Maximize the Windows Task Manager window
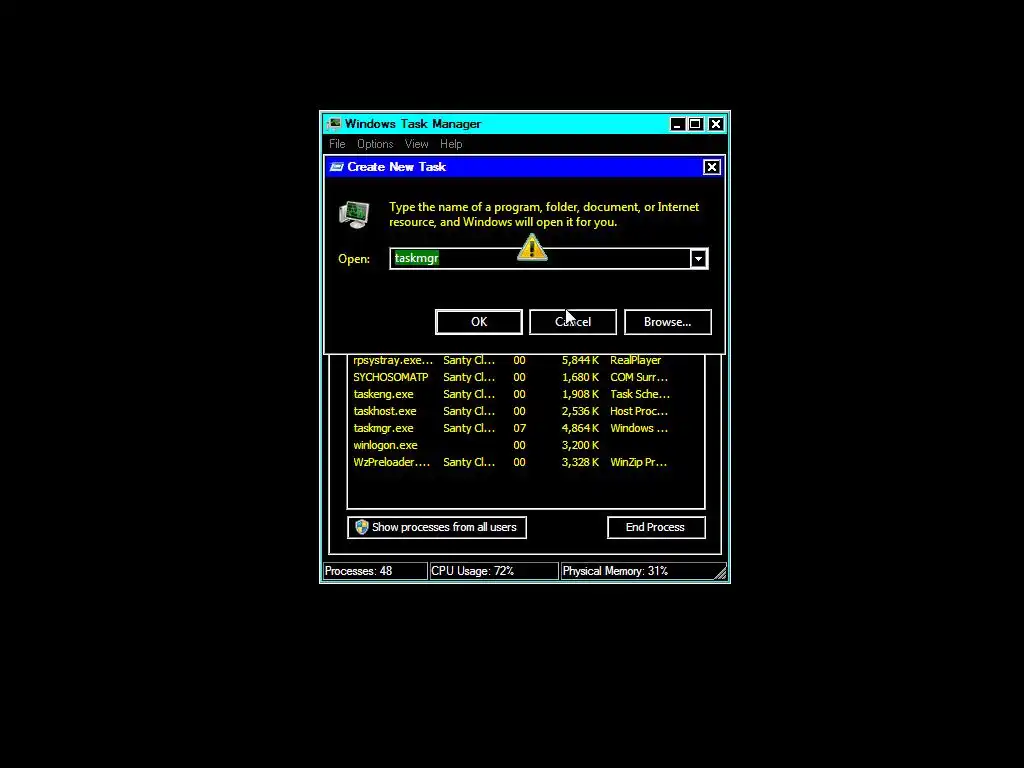This screenshot has height=768, width=1024. coord(696,124)
